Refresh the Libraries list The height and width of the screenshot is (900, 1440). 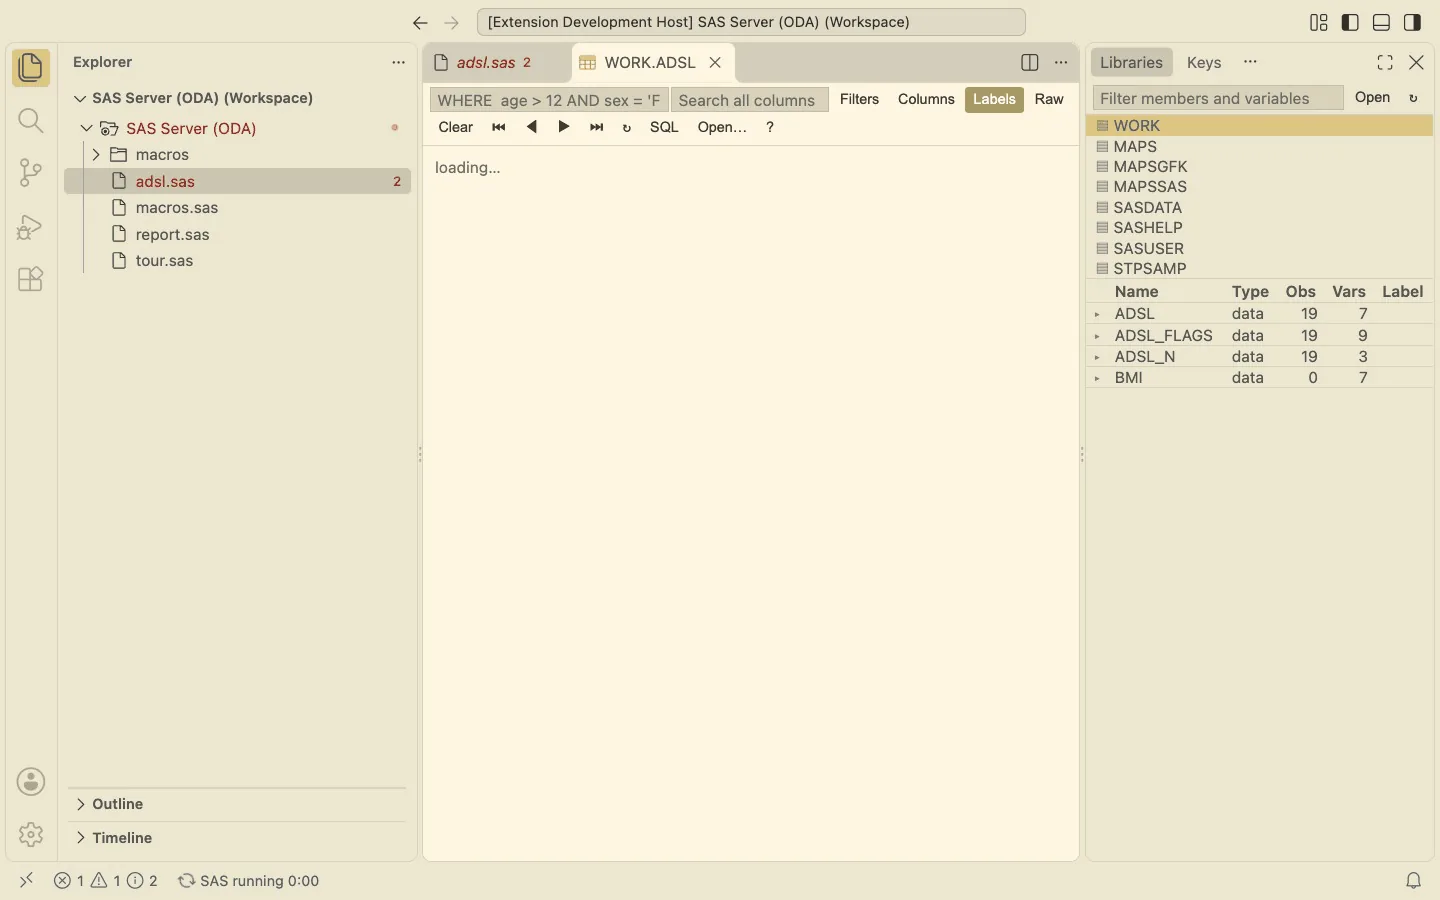[1414, 98]
